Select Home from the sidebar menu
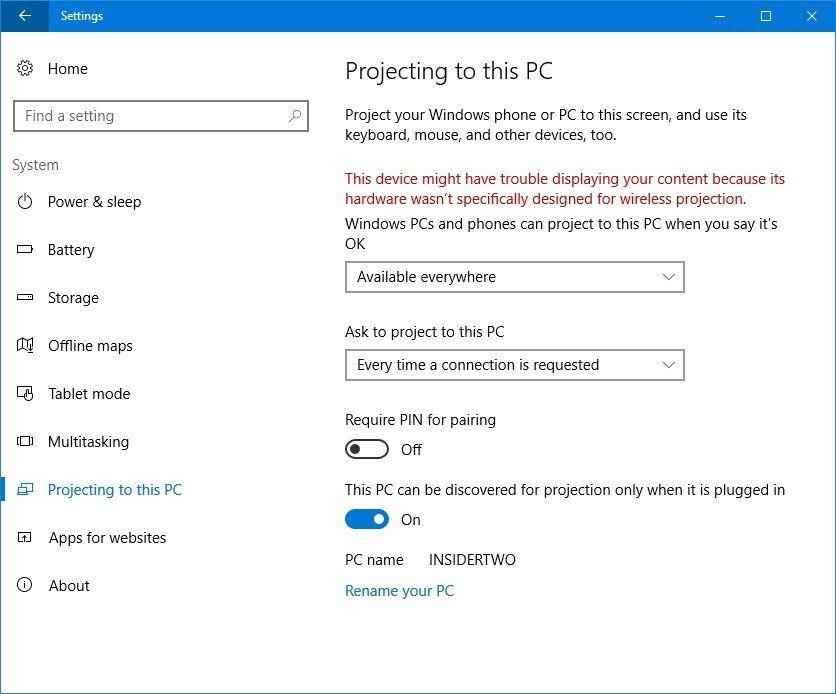 67,68
